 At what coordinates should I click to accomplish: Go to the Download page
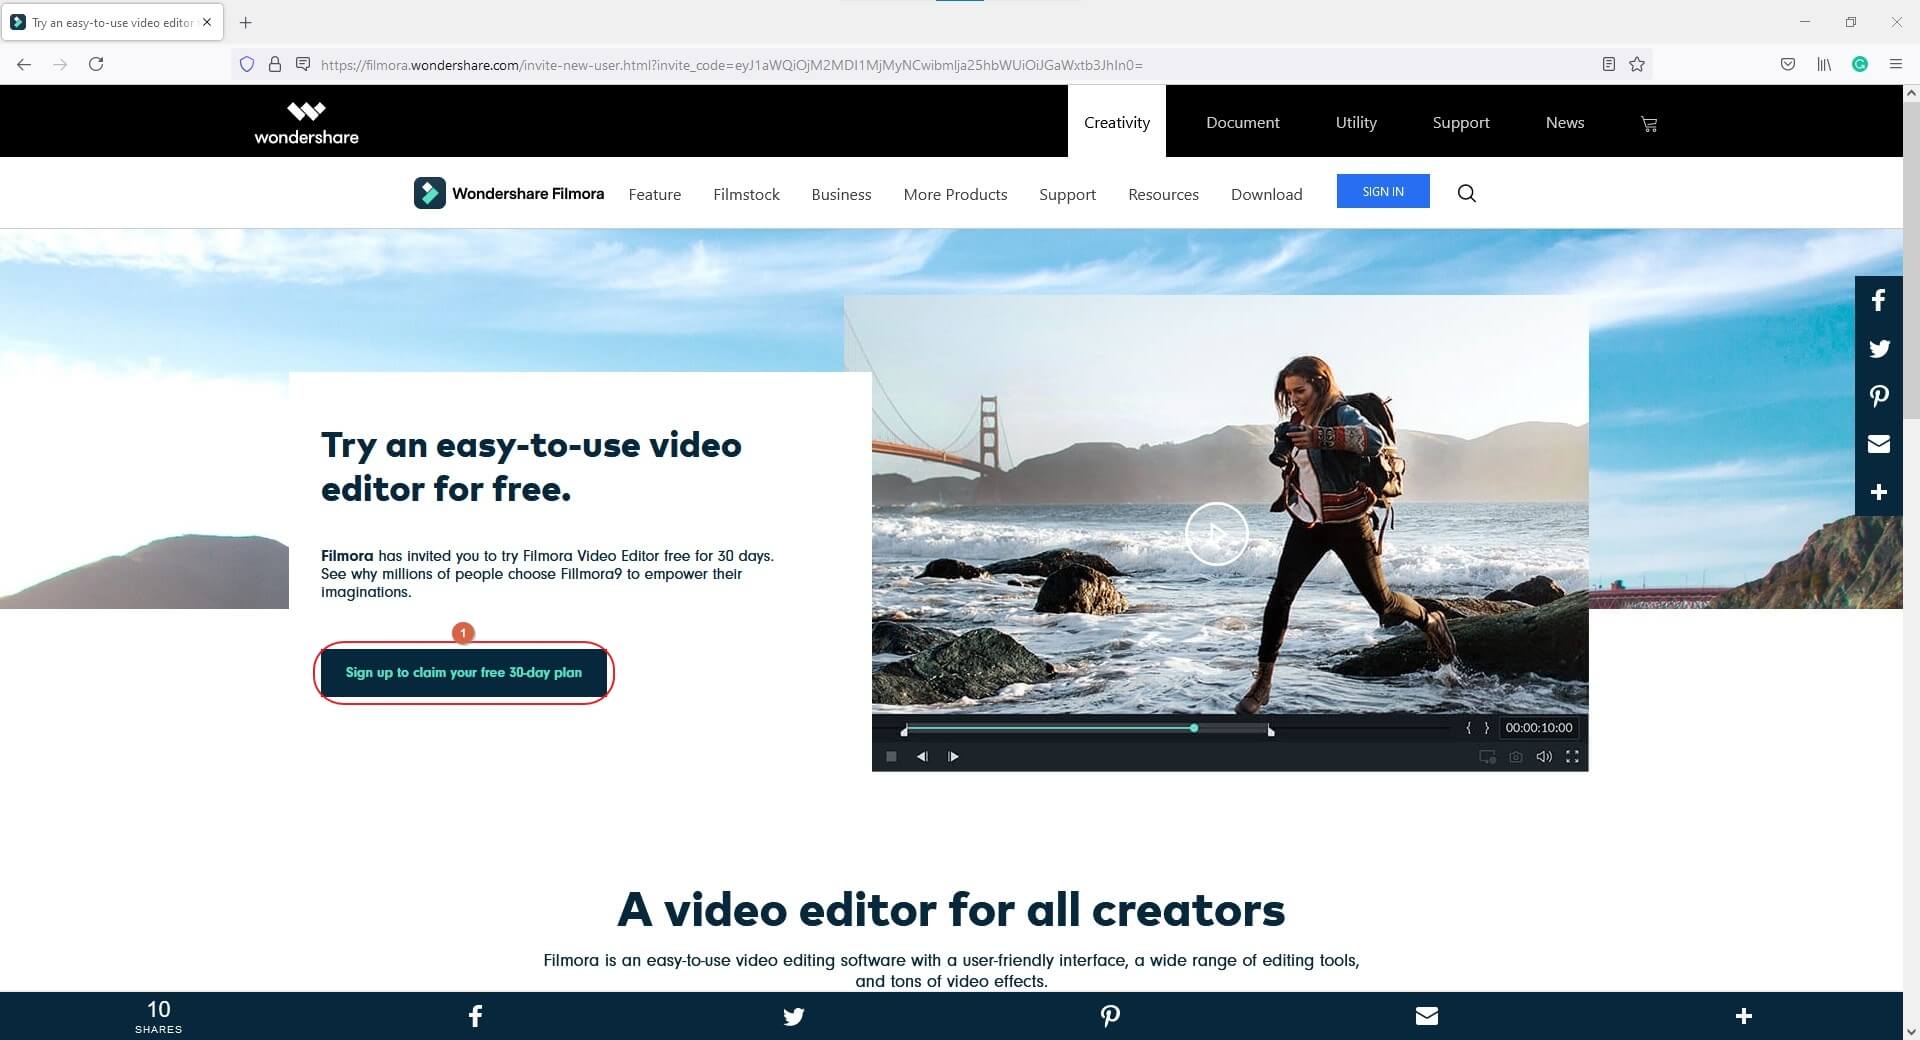[x=1266, y=194]
